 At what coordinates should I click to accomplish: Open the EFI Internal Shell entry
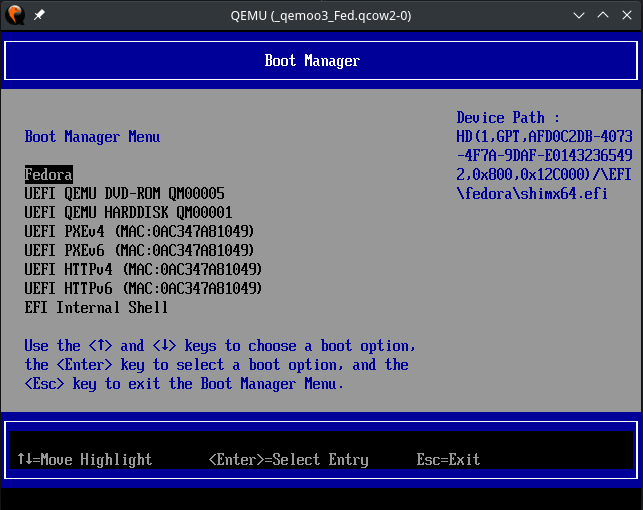[x=96, y=307]
